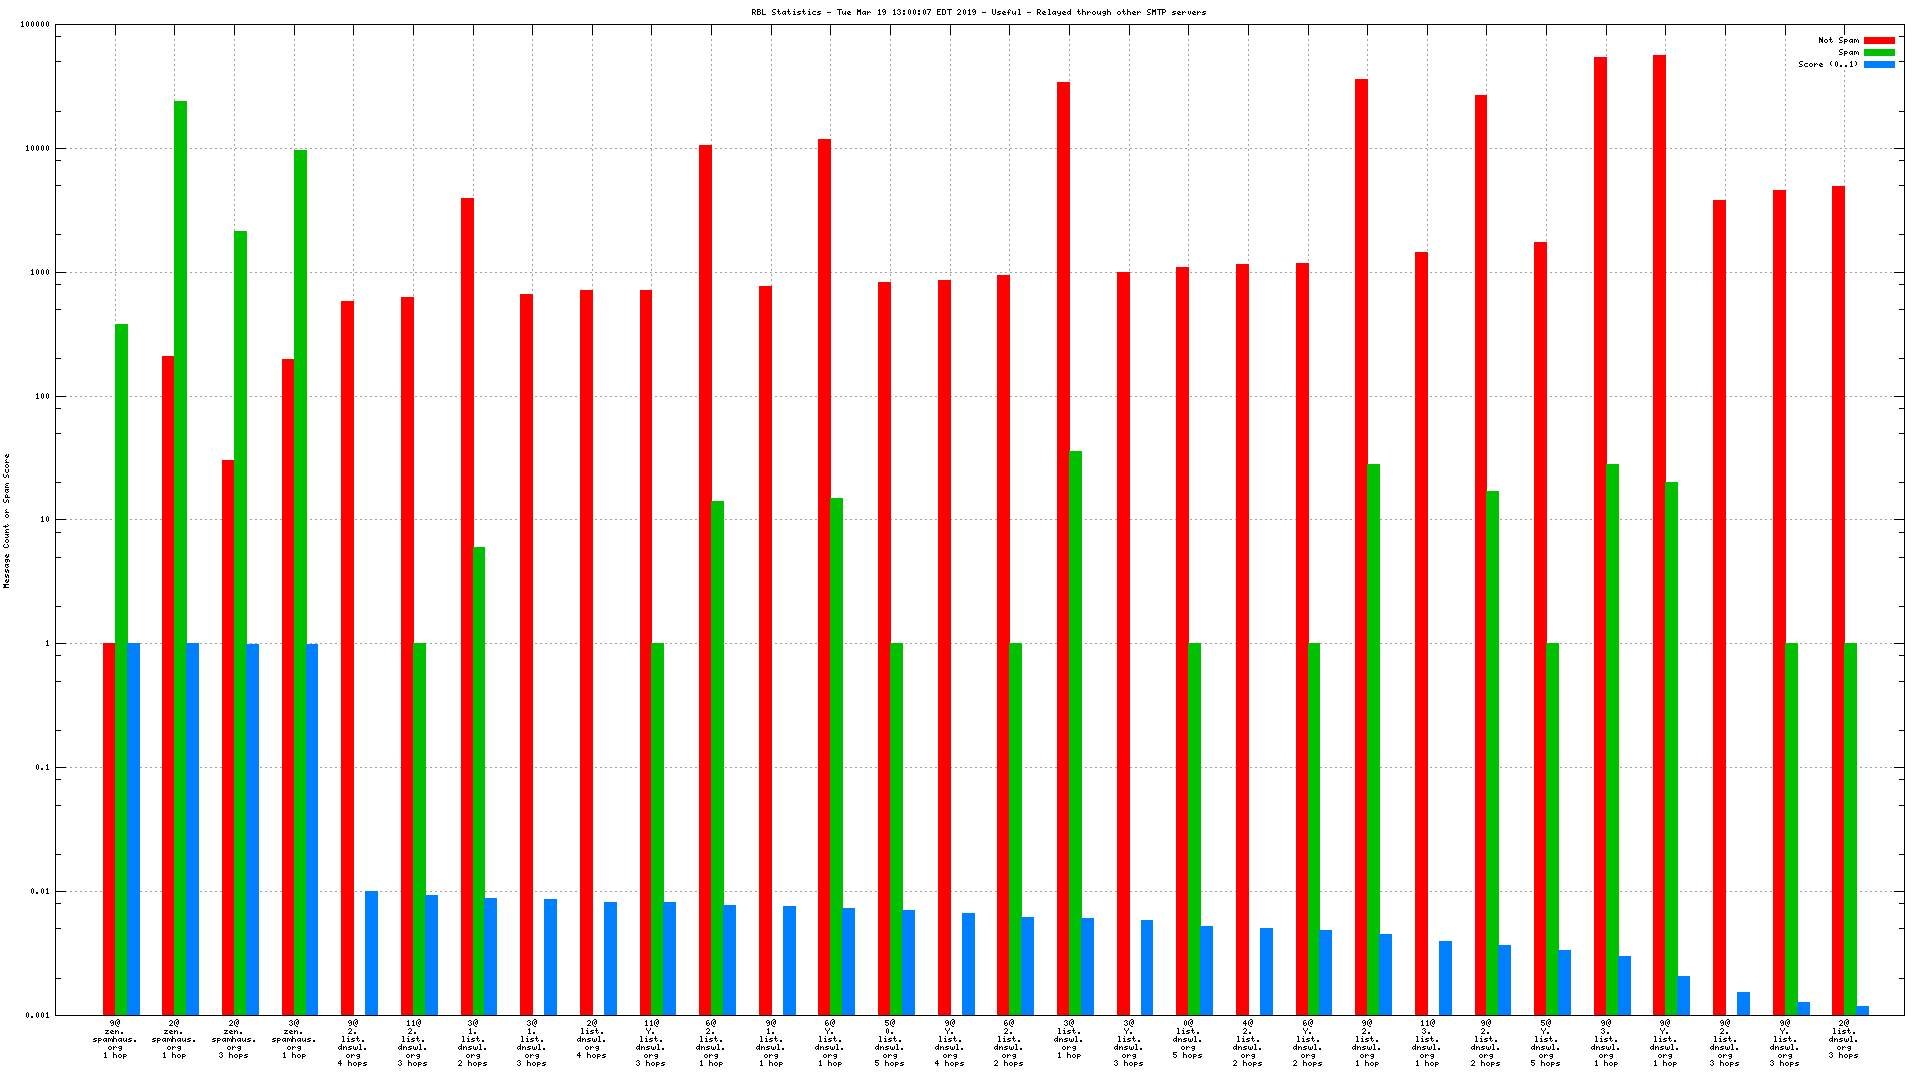Click the 10000 y-axis tick label

(x=38, y=149)
